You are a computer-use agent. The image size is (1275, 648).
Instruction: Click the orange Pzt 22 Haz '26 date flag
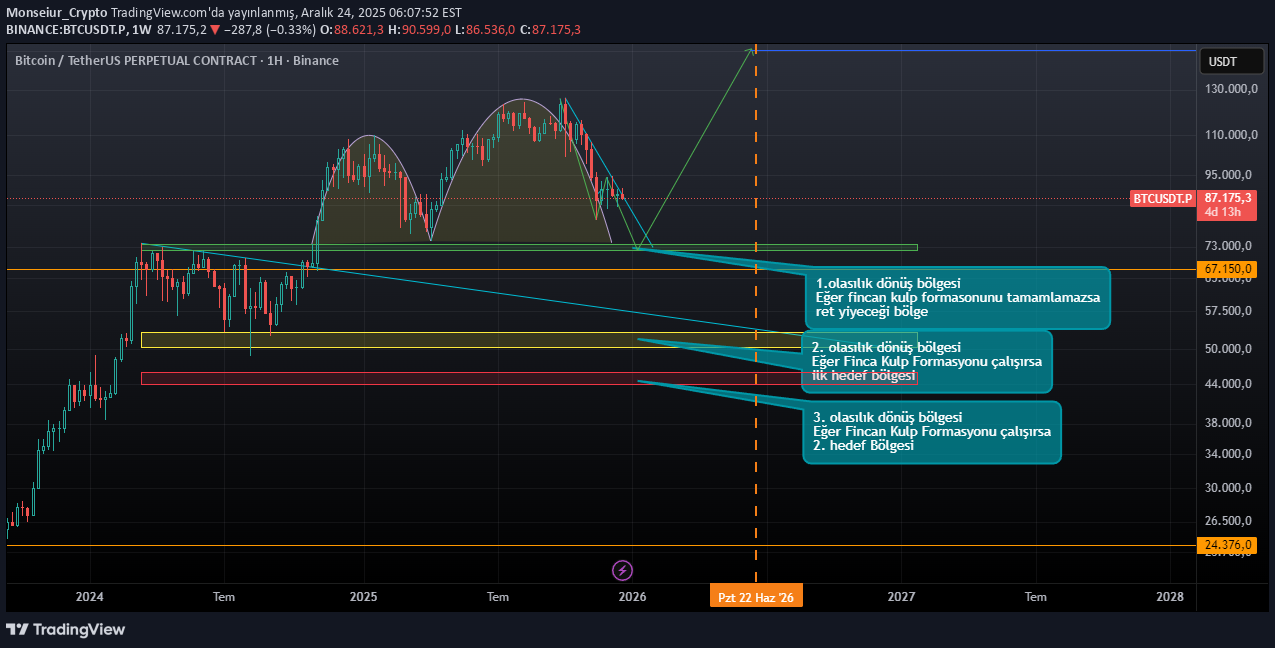click(x=756, y=595)
